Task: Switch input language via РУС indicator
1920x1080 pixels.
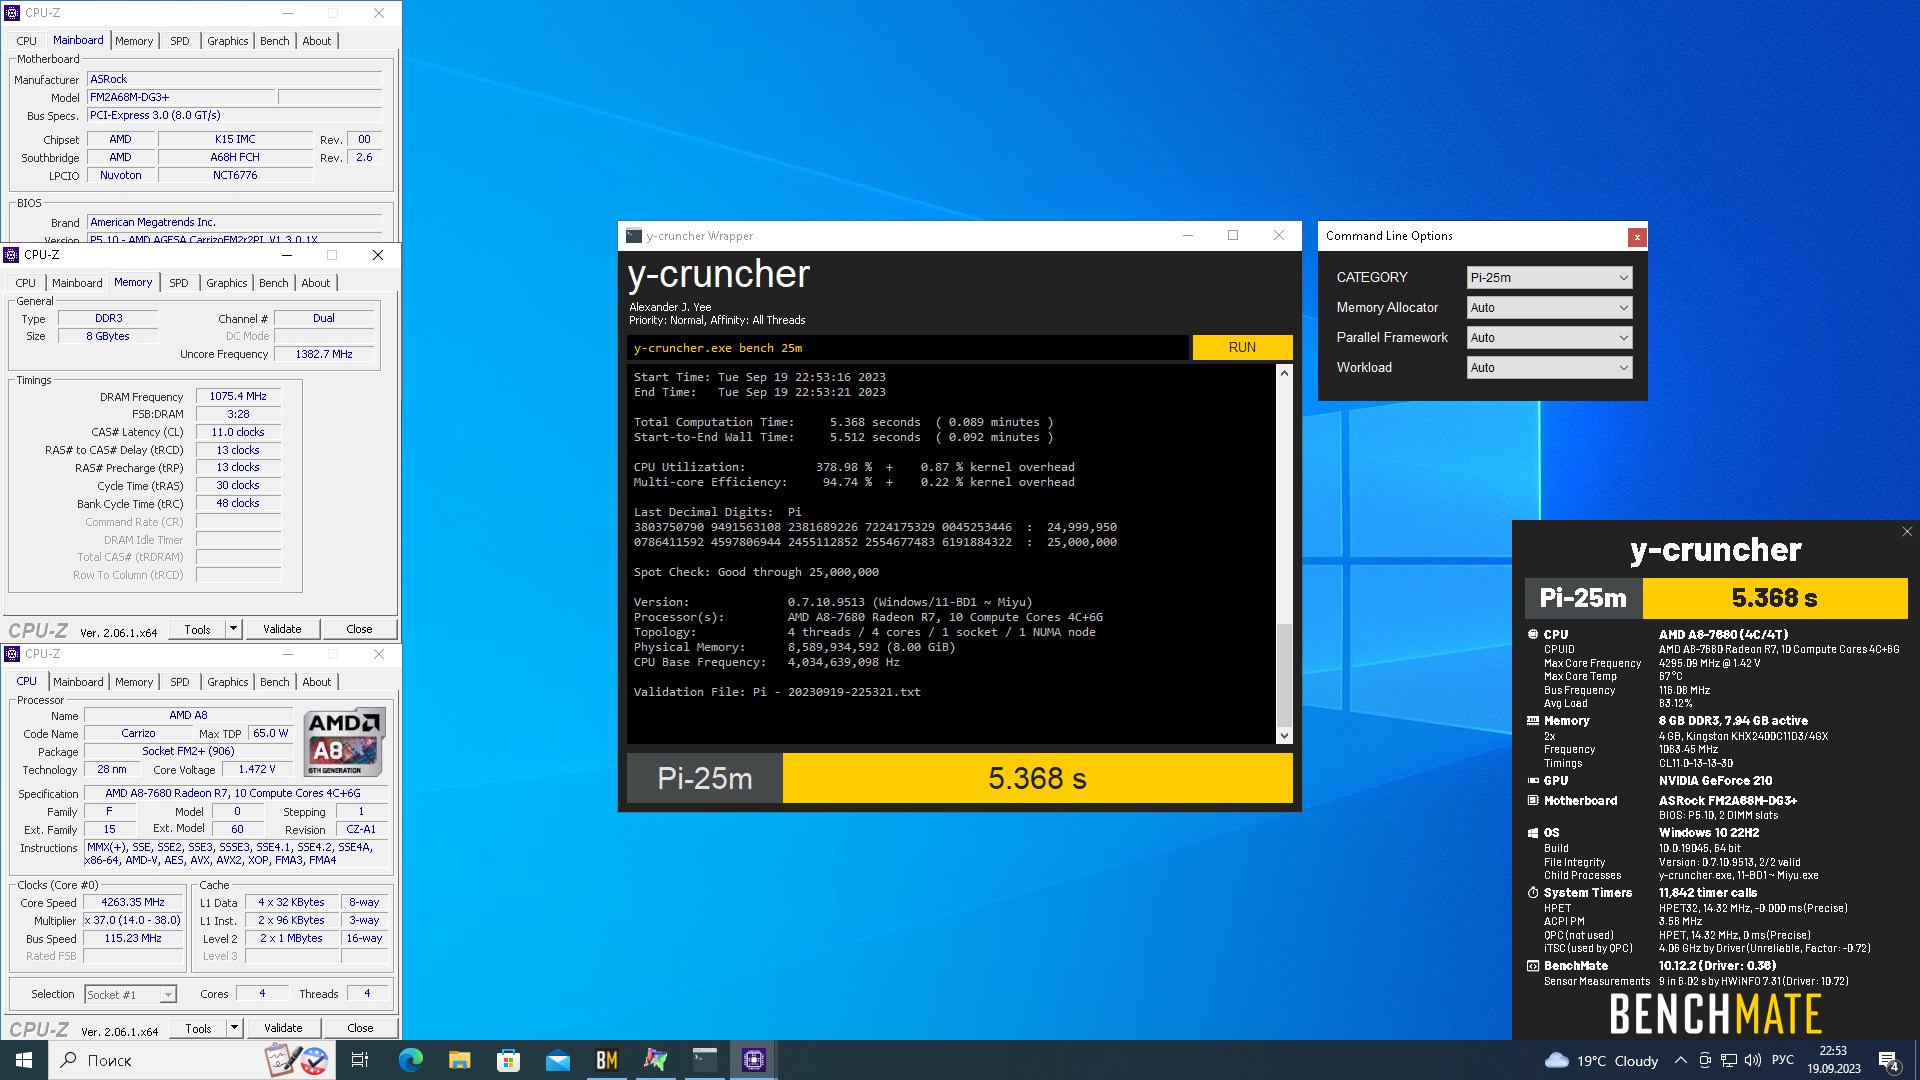Action: 1782,1060
